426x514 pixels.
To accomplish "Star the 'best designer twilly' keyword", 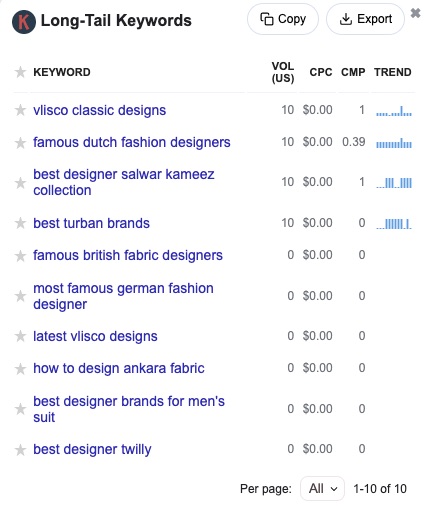I will pyautogui.click(x=20, y=450).
